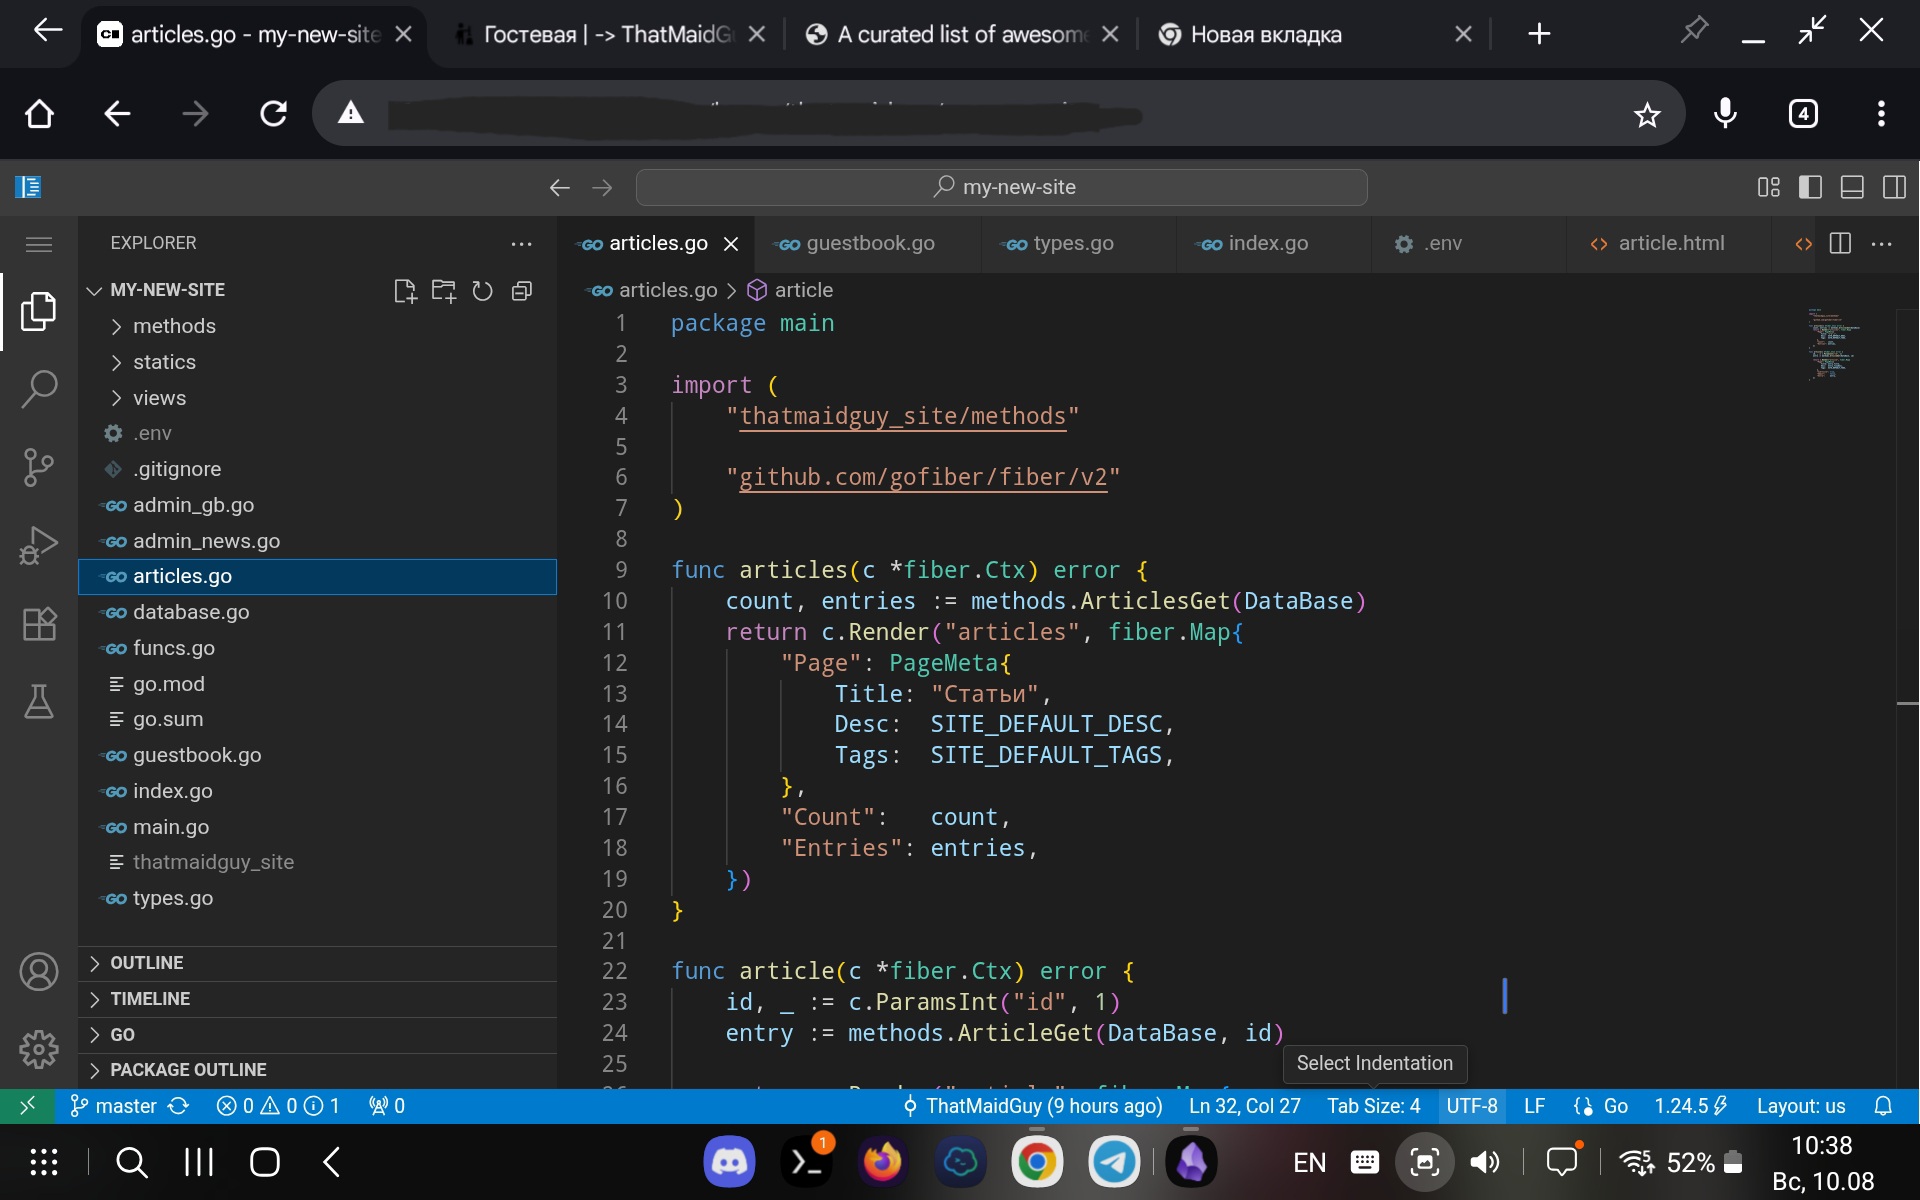Viewport: 1920px width, 1200px height.
Task: Open Search view in Activity Bar
Action: click(40, 390)
